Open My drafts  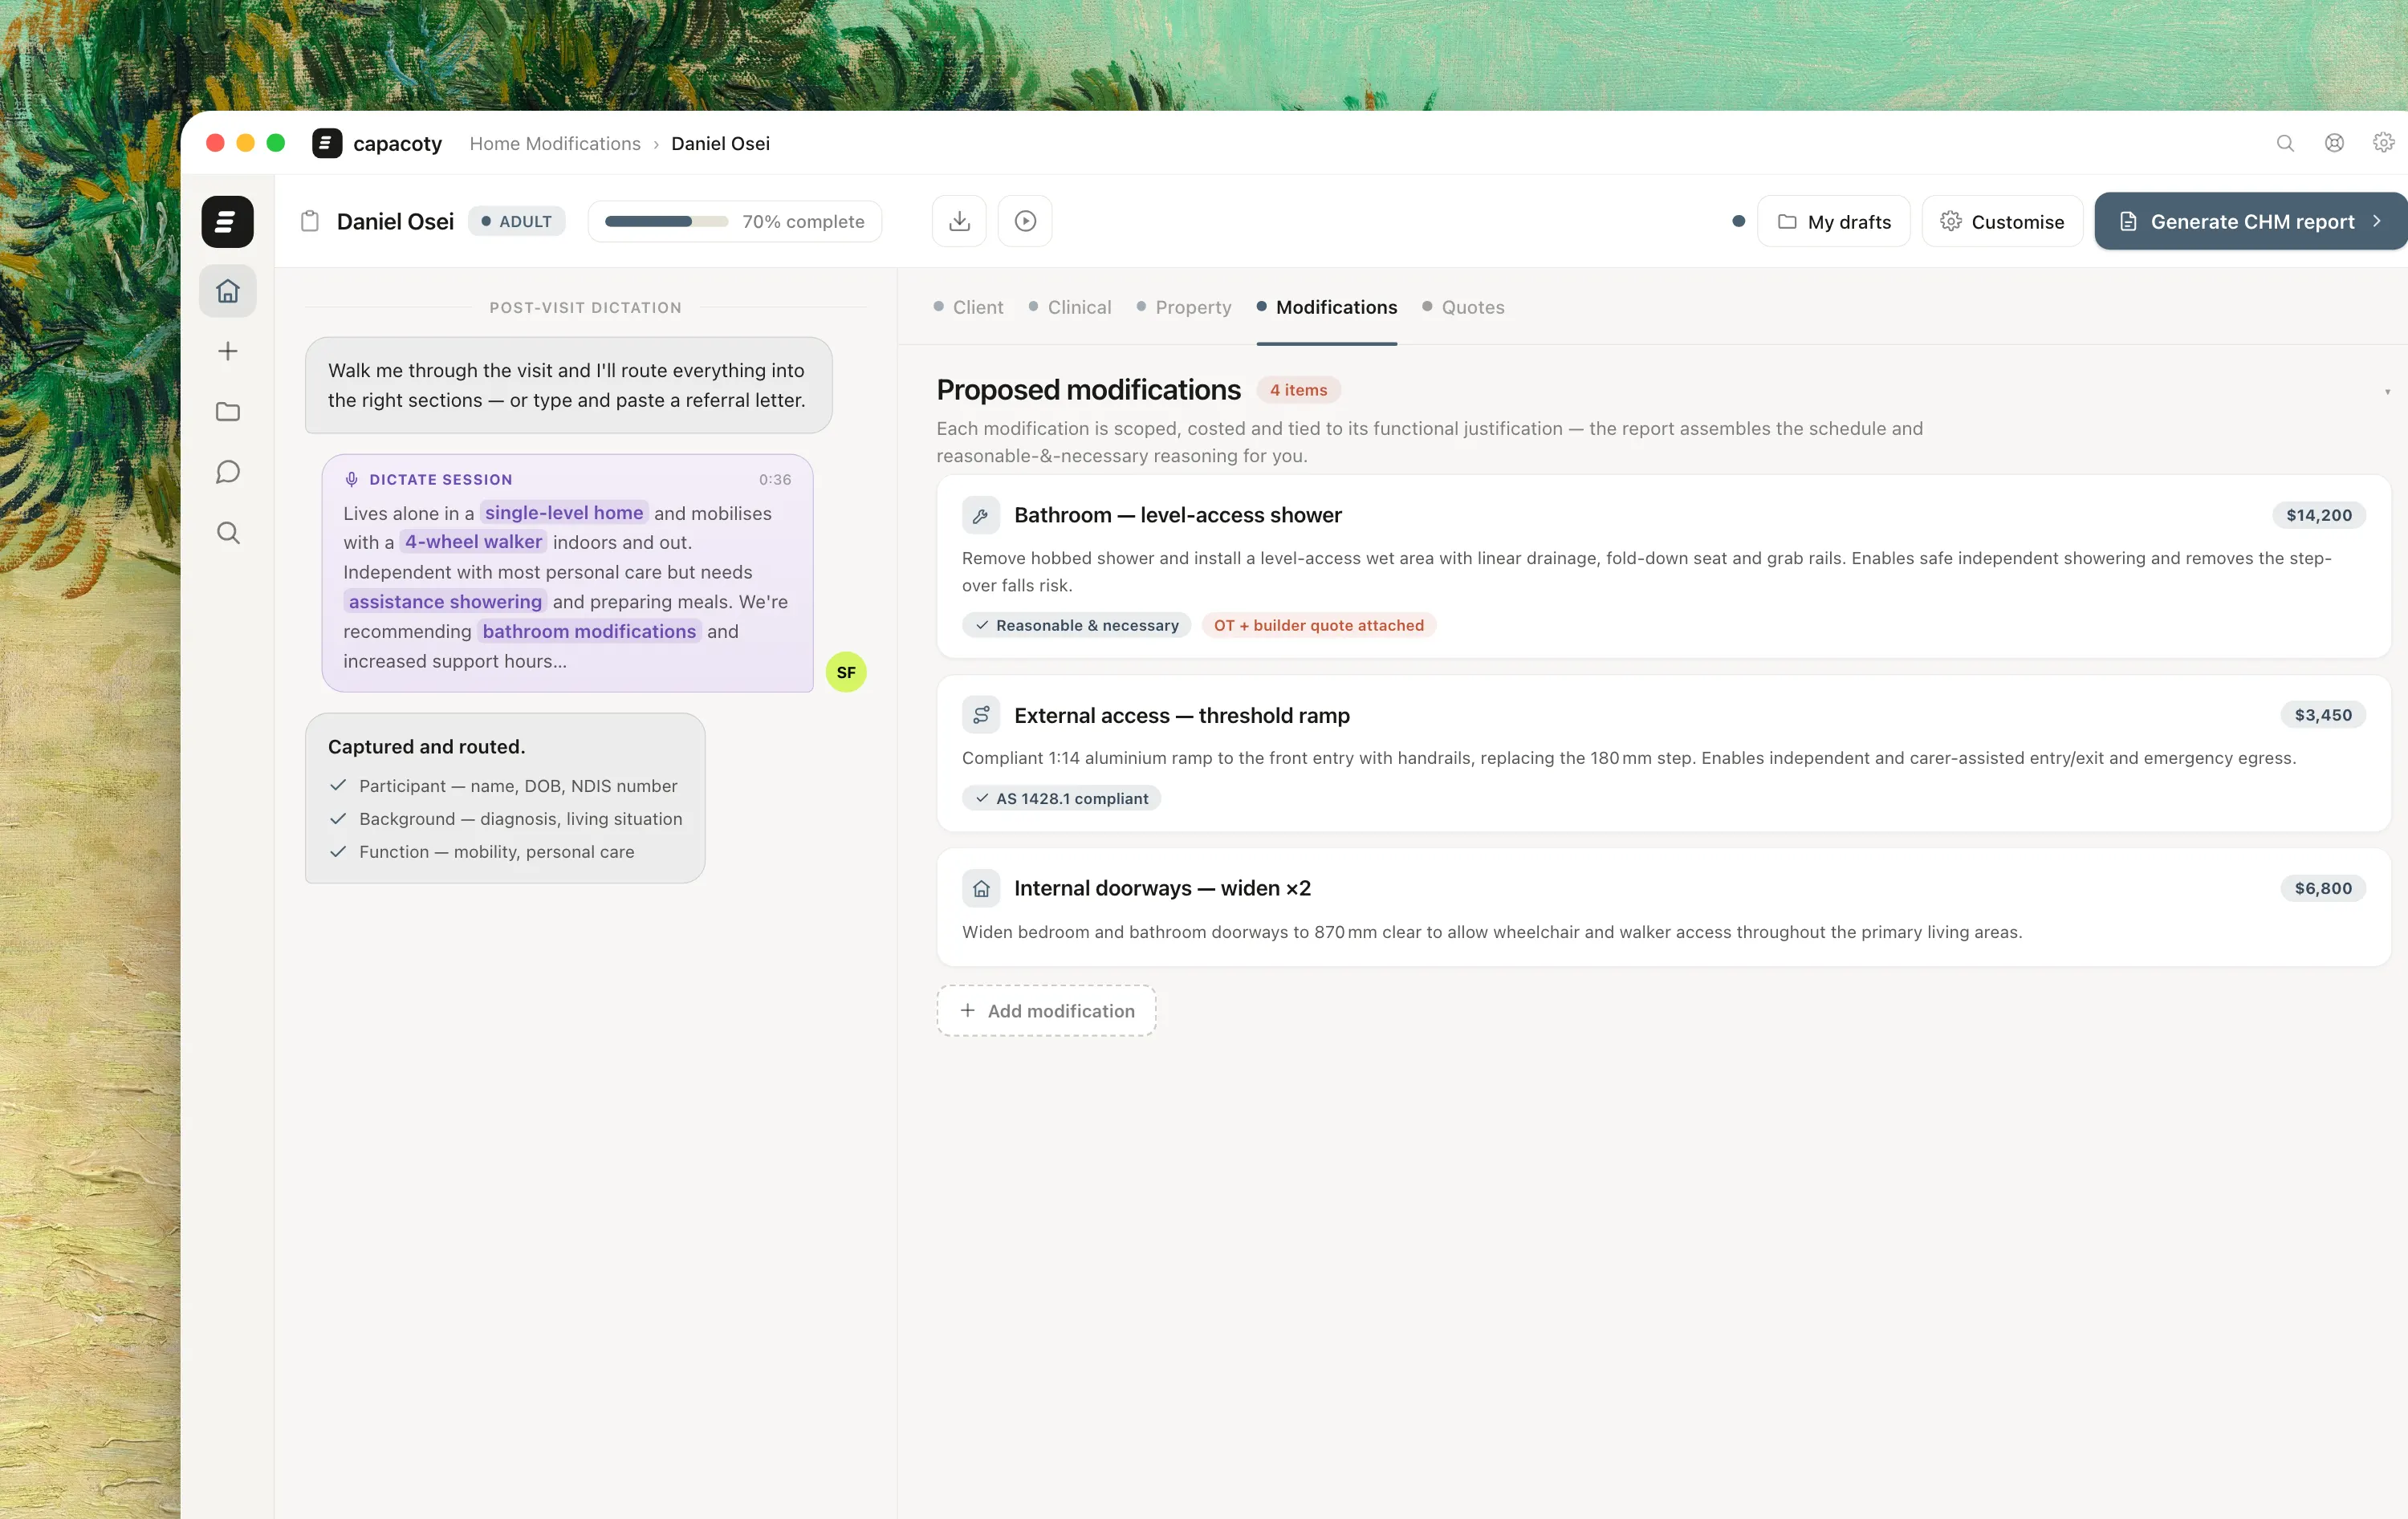click(x=1834, y=221)
